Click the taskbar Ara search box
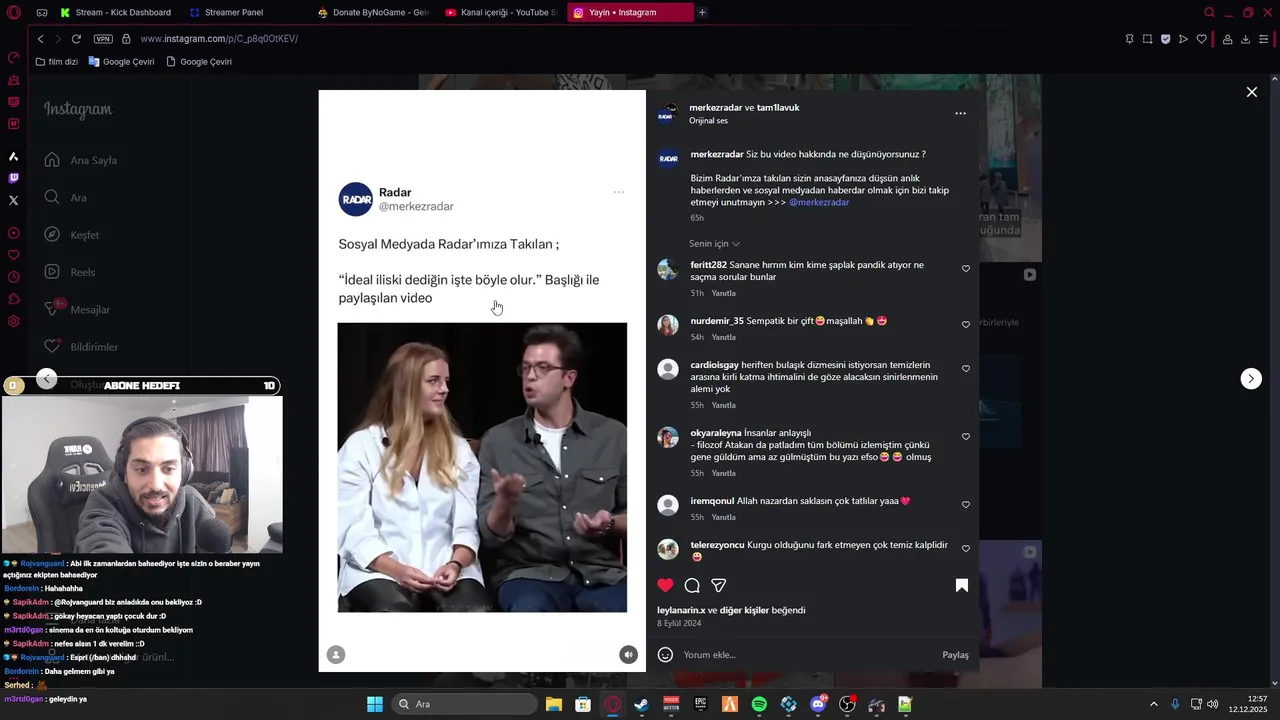1280x720 pixels. click(465, 704)
